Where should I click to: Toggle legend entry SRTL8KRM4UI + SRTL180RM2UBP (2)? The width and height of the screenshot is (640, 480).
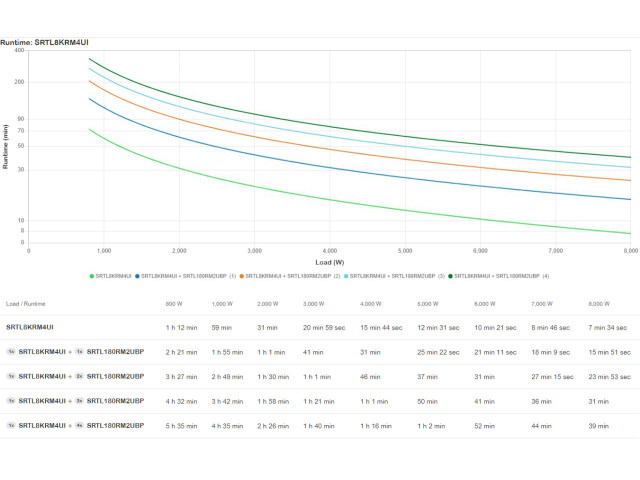(x=290, y=276)
